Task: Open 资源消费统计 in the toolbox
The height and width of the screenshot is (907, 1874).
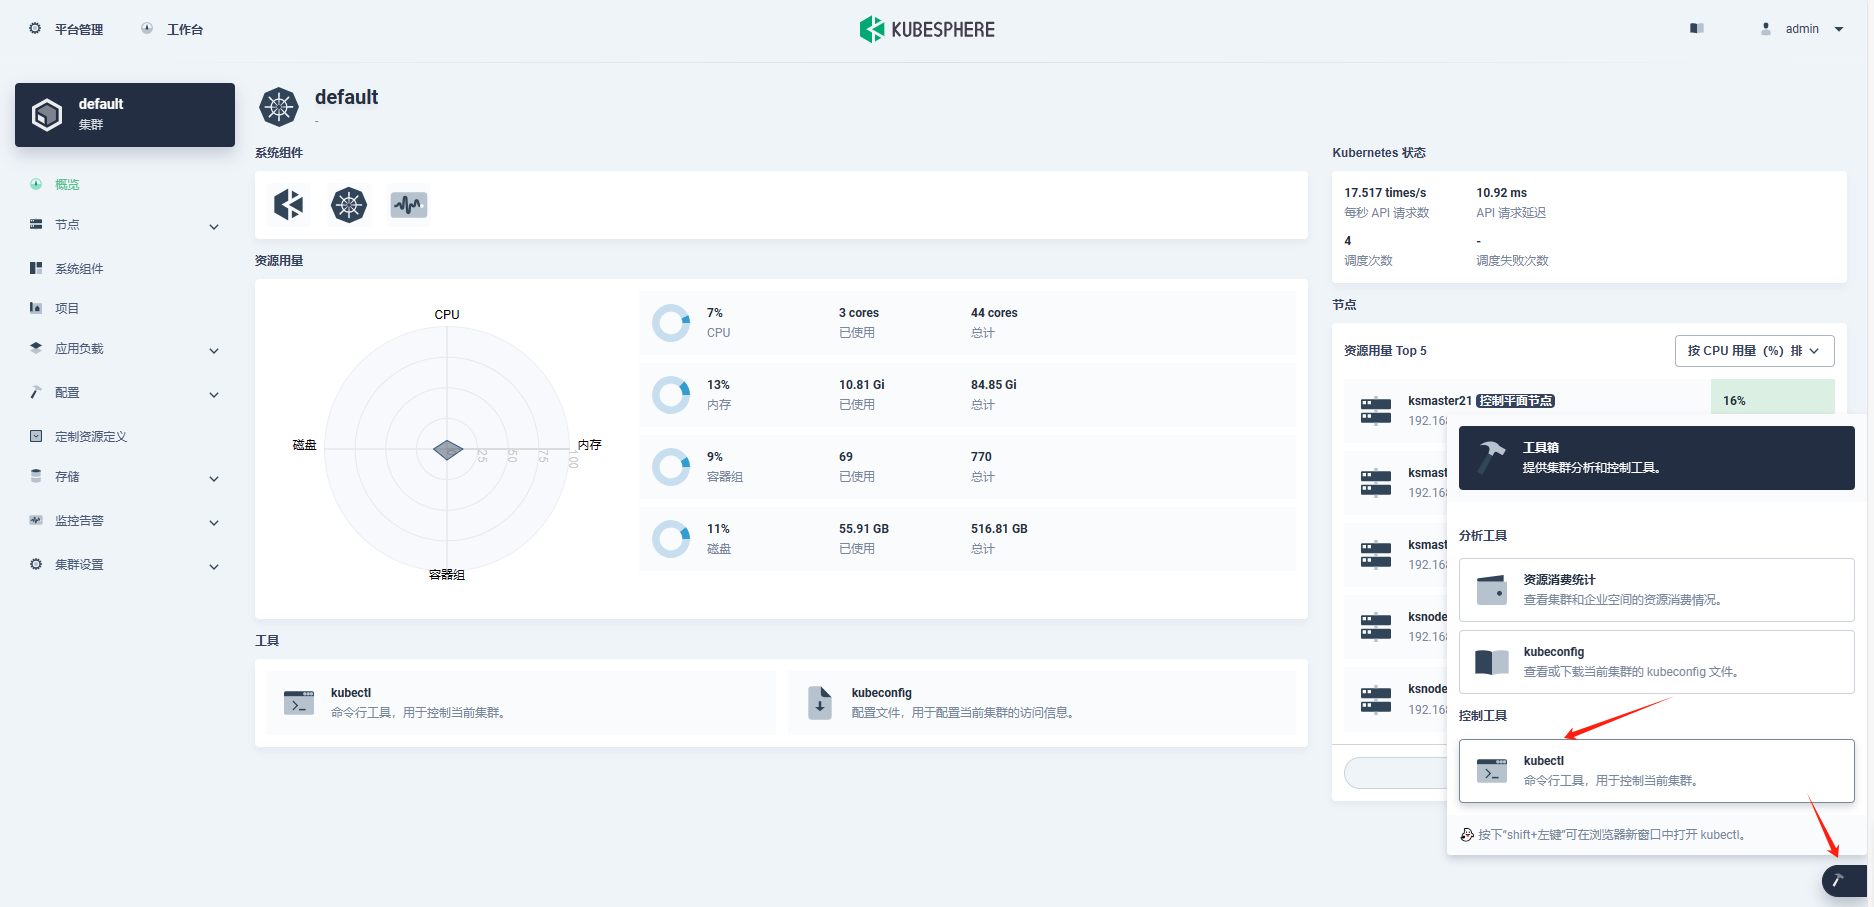Action: (1656, 590)
